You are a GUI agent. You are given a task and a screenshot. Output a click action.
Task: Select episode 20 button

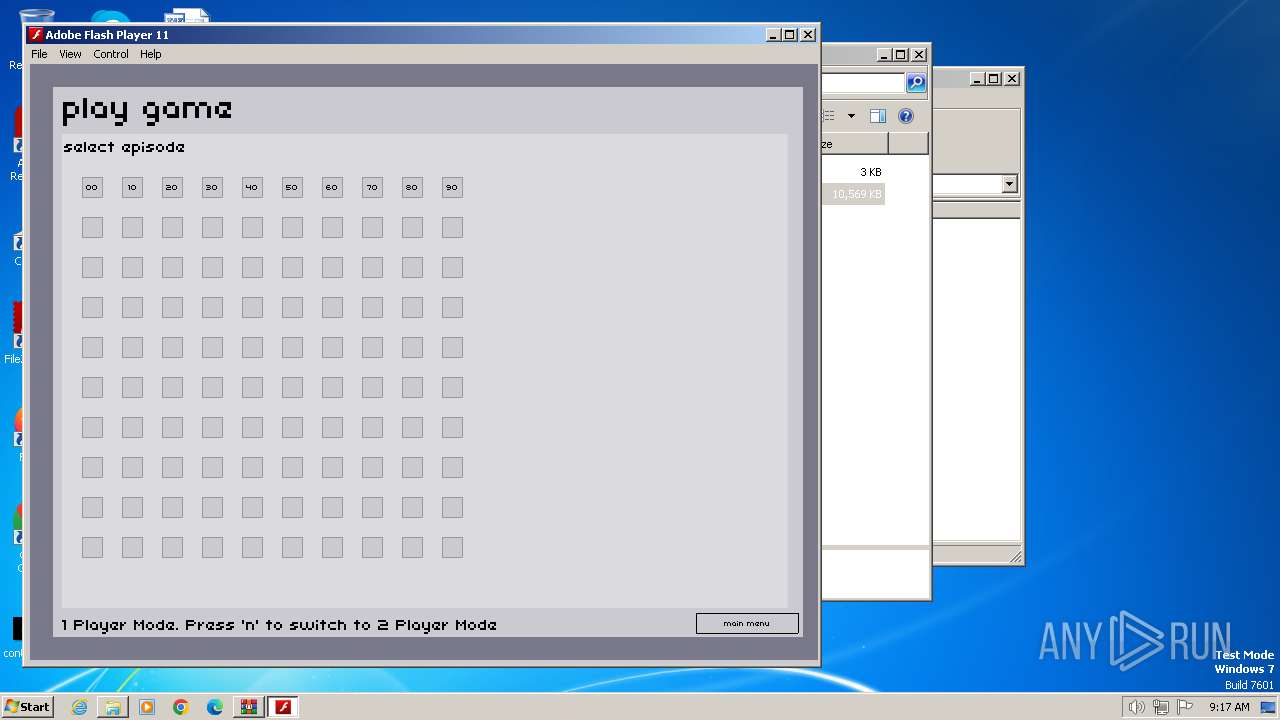click(x=172, y=187)
